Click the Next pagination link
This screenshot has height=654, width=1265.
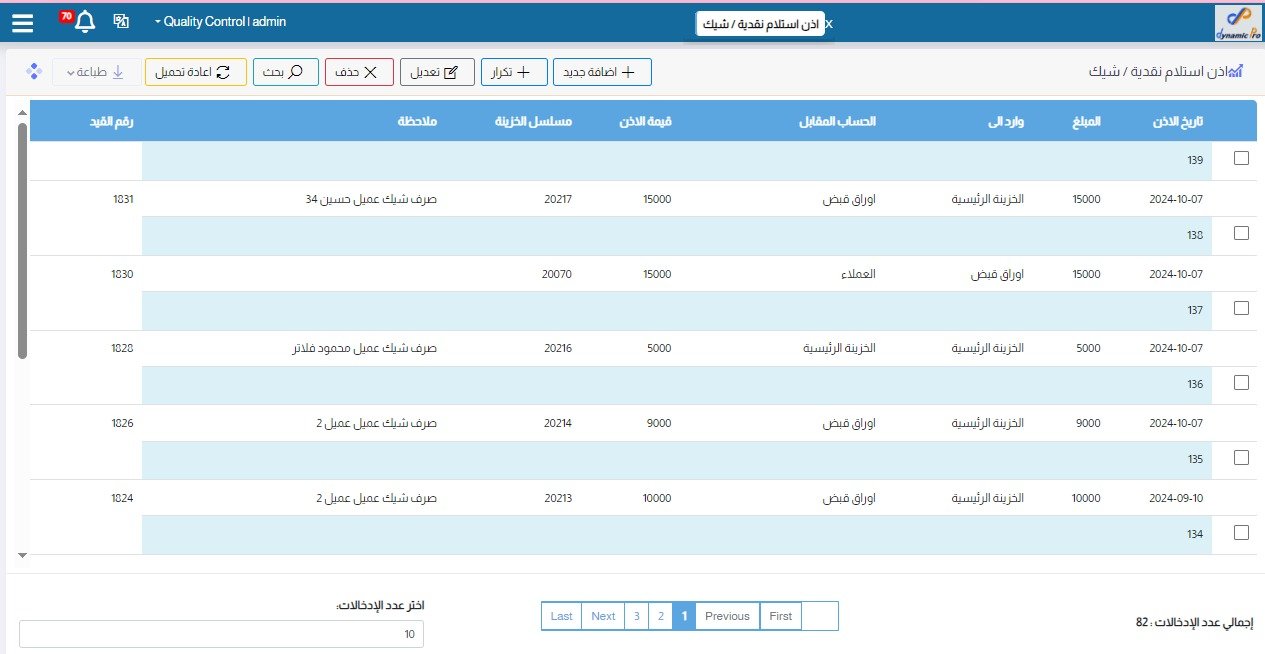[x=603, y=616]
